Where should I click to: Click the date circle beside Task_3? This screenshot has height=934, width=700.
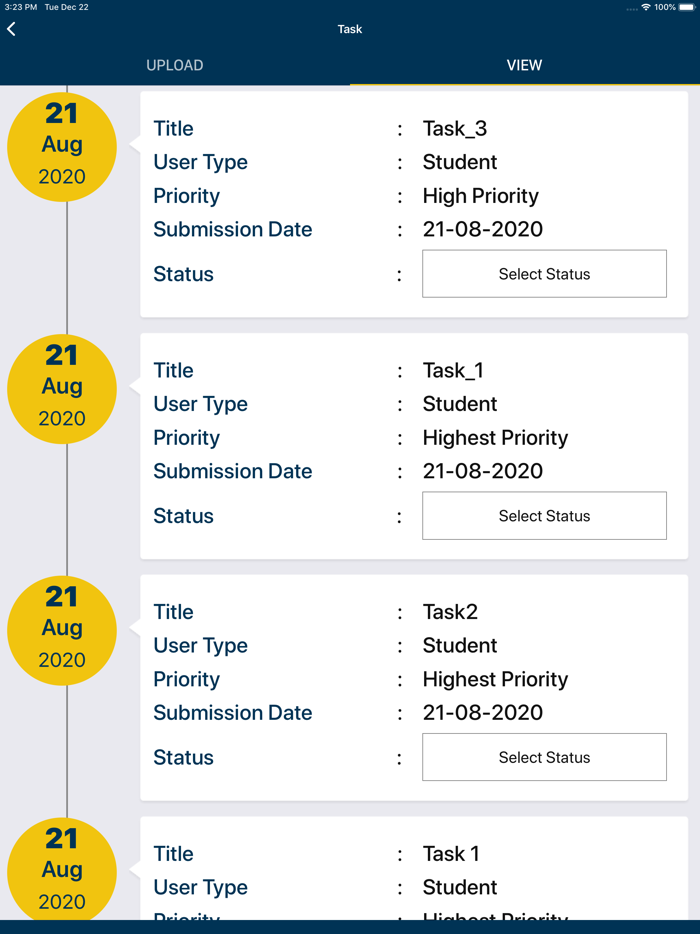(62, 146)
